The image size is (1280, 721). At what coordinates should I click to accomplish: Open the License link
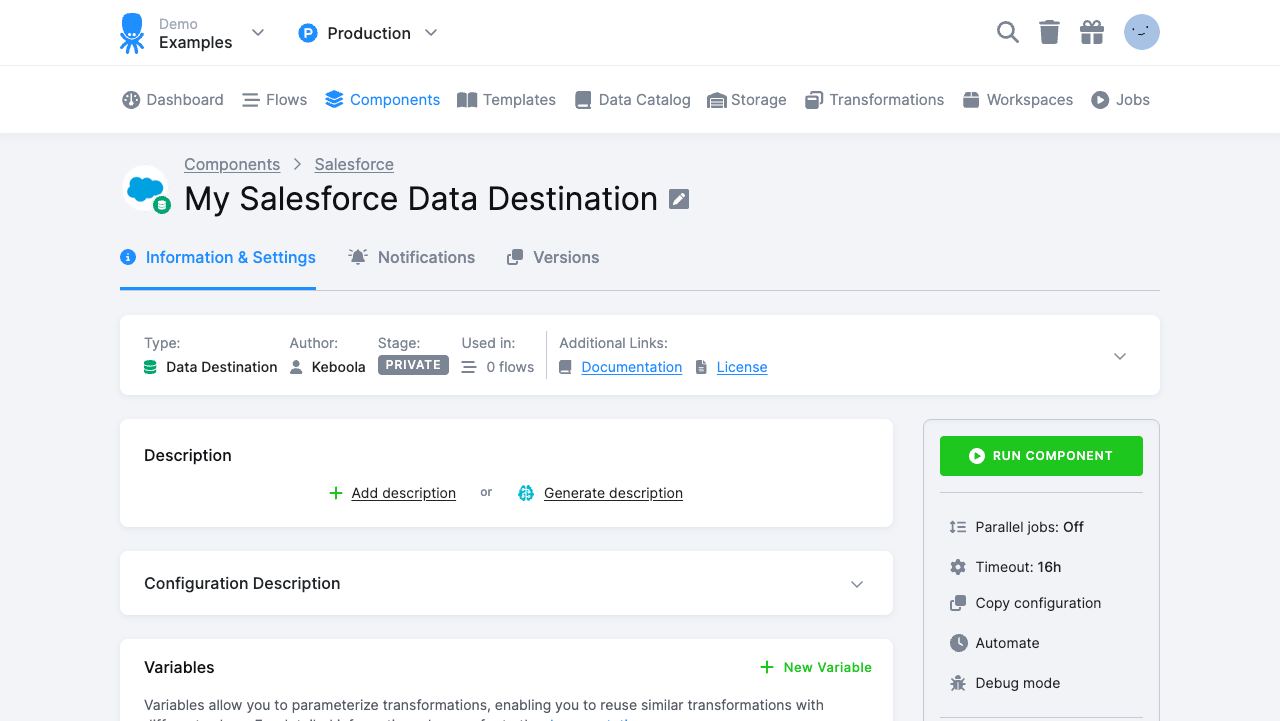[x=742, y=367]
